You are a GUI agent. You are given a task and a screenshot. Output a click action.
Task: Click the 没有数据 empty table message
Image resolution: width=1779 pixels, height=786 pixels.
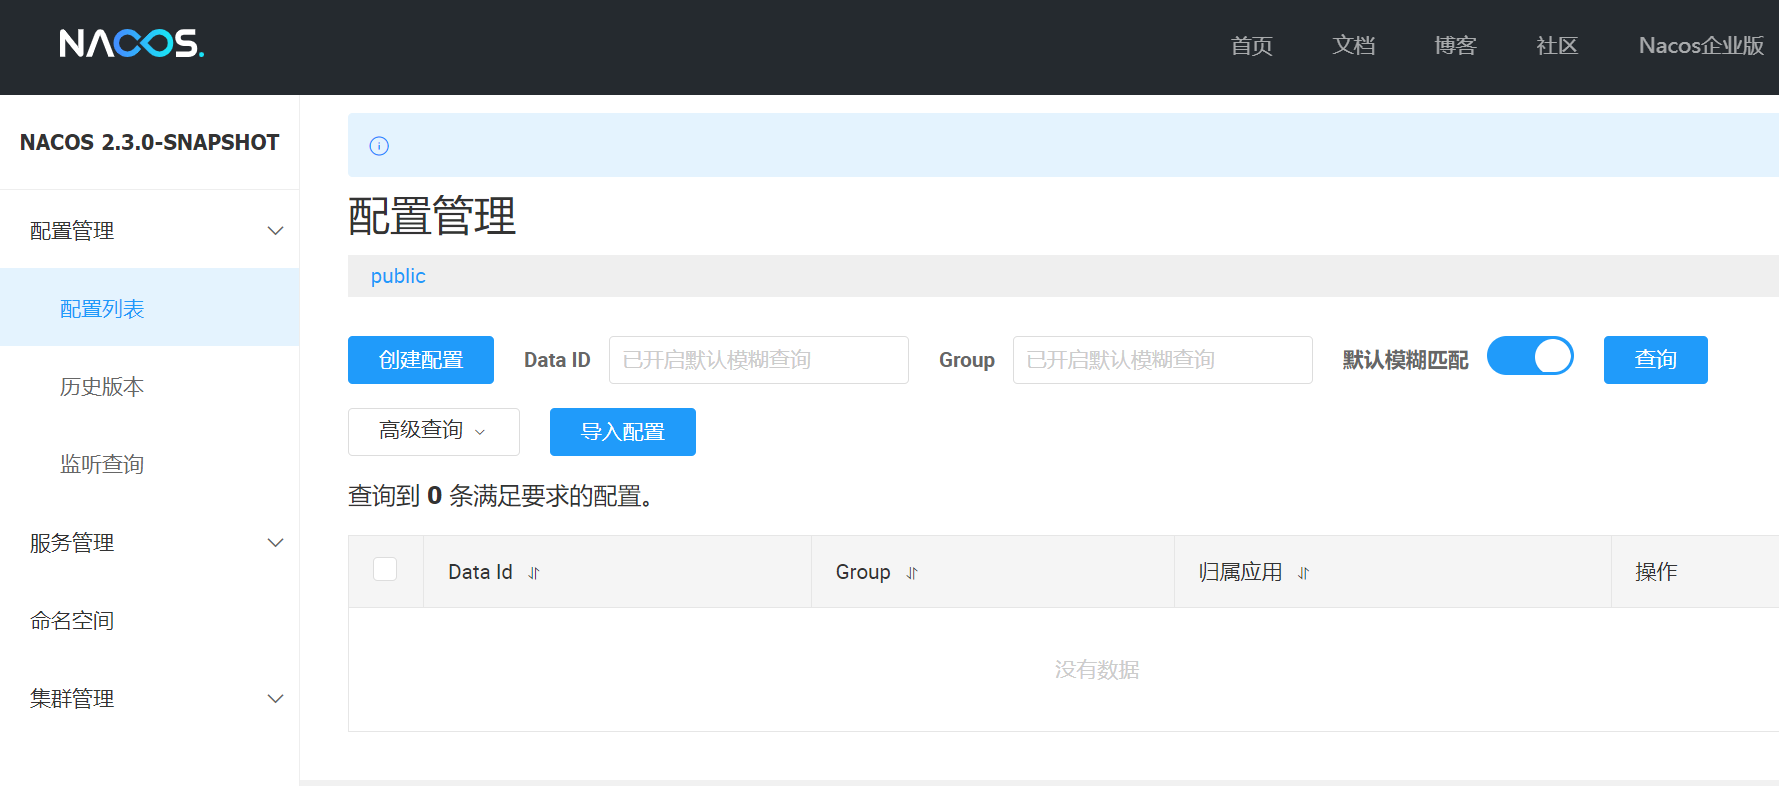click(x=1097, y=670)
